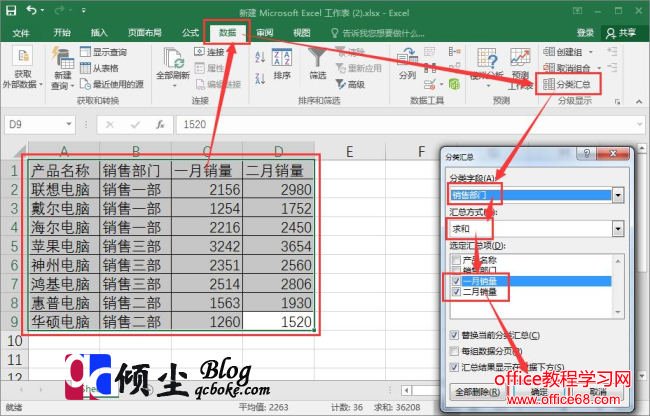650x416 pixels.
Task: Expand the Ungroup dropdown arrow
Action: 599,68
